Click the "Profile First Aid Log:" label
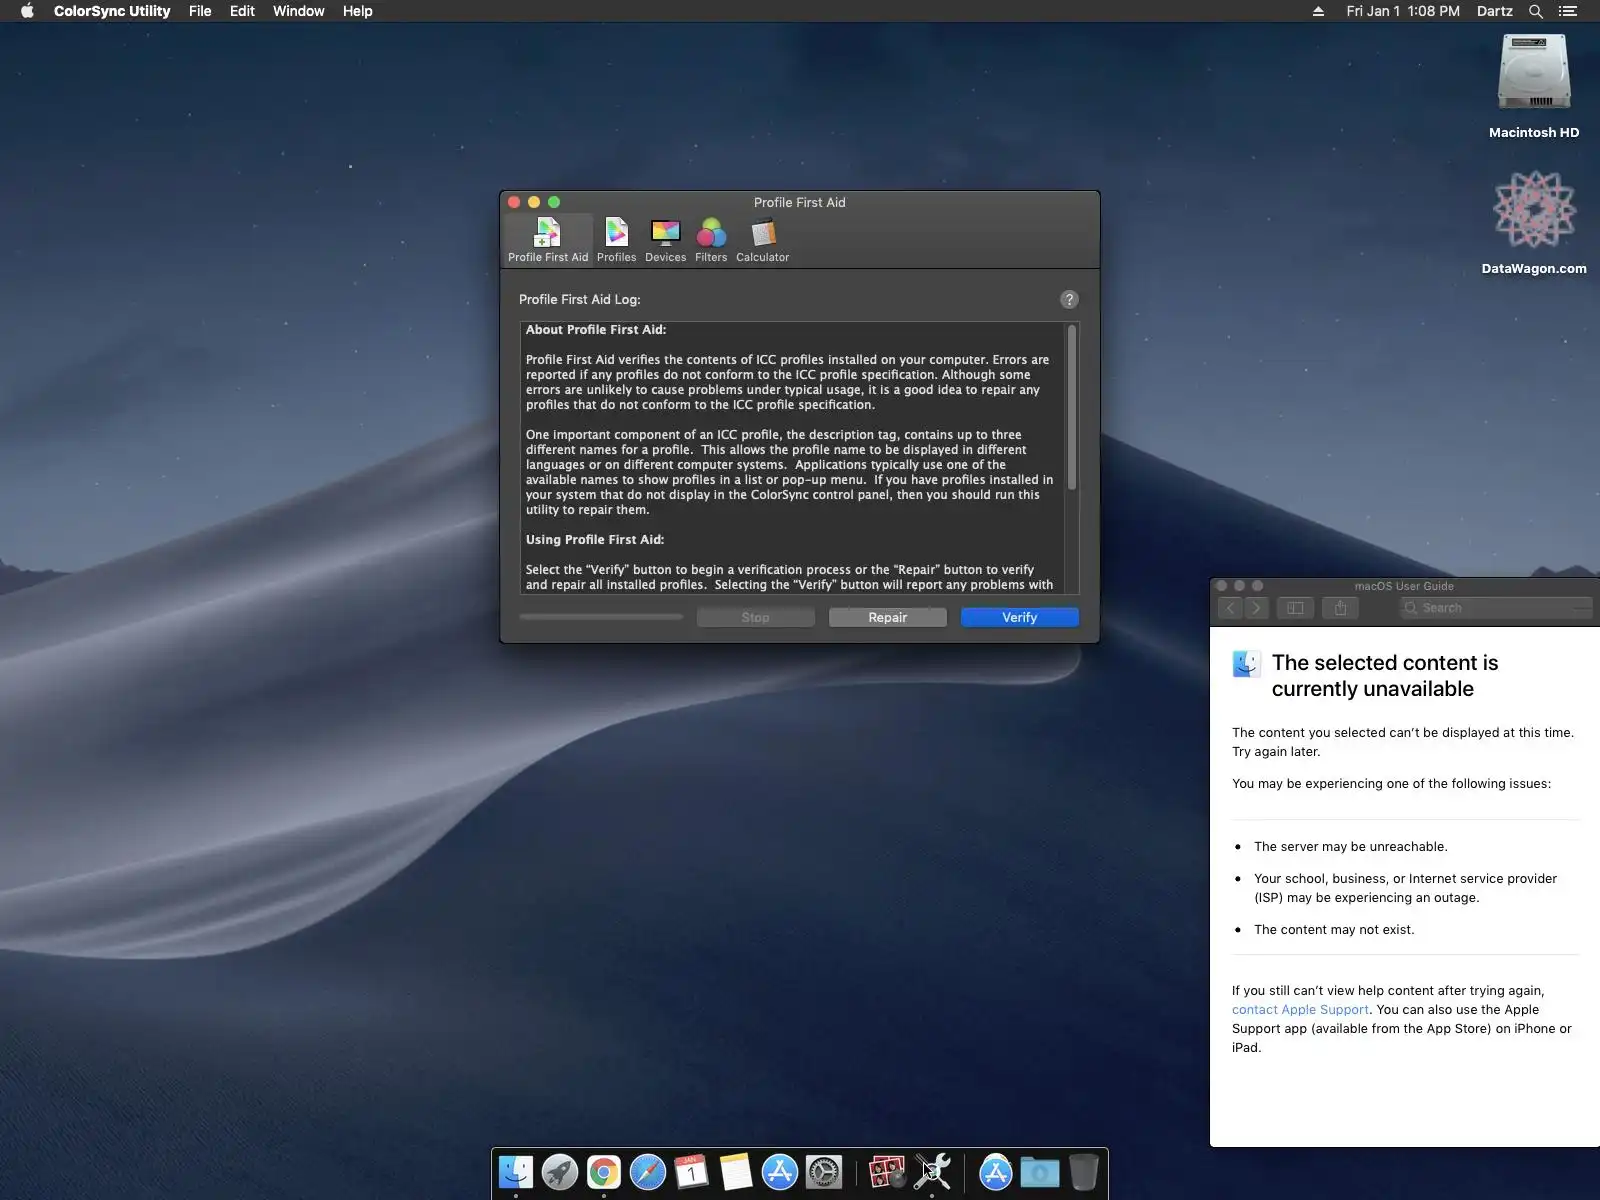 point(580,299)
